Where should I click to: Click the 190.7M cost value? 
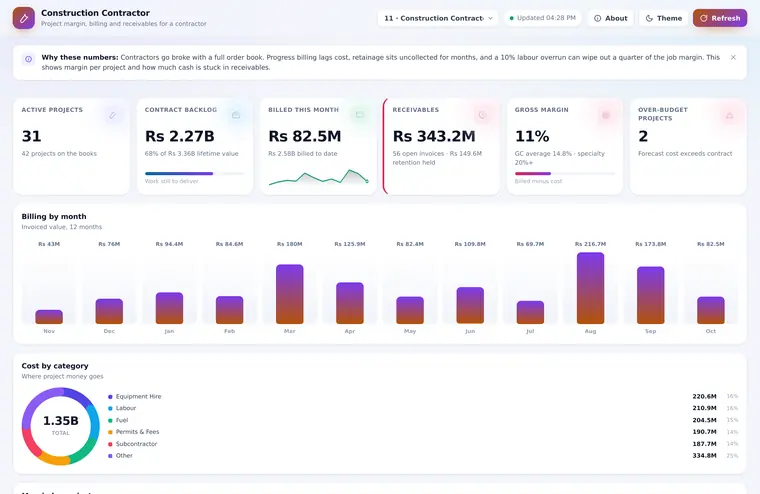704,432
